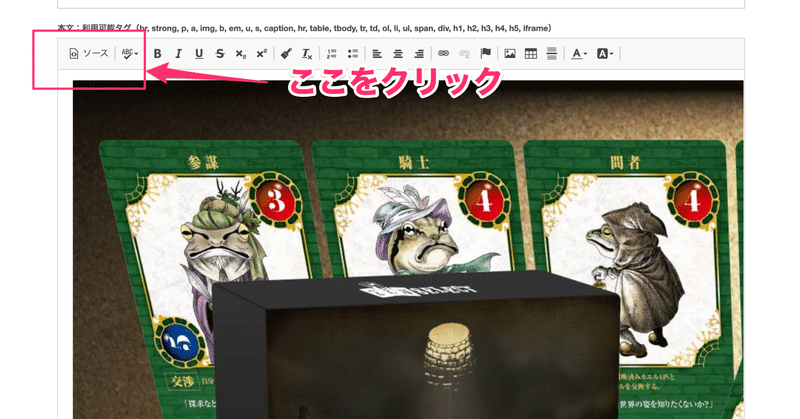This screenshot has height=419, width=800.
Task: Toggle underline formatting
Action: tap(199, 54)
